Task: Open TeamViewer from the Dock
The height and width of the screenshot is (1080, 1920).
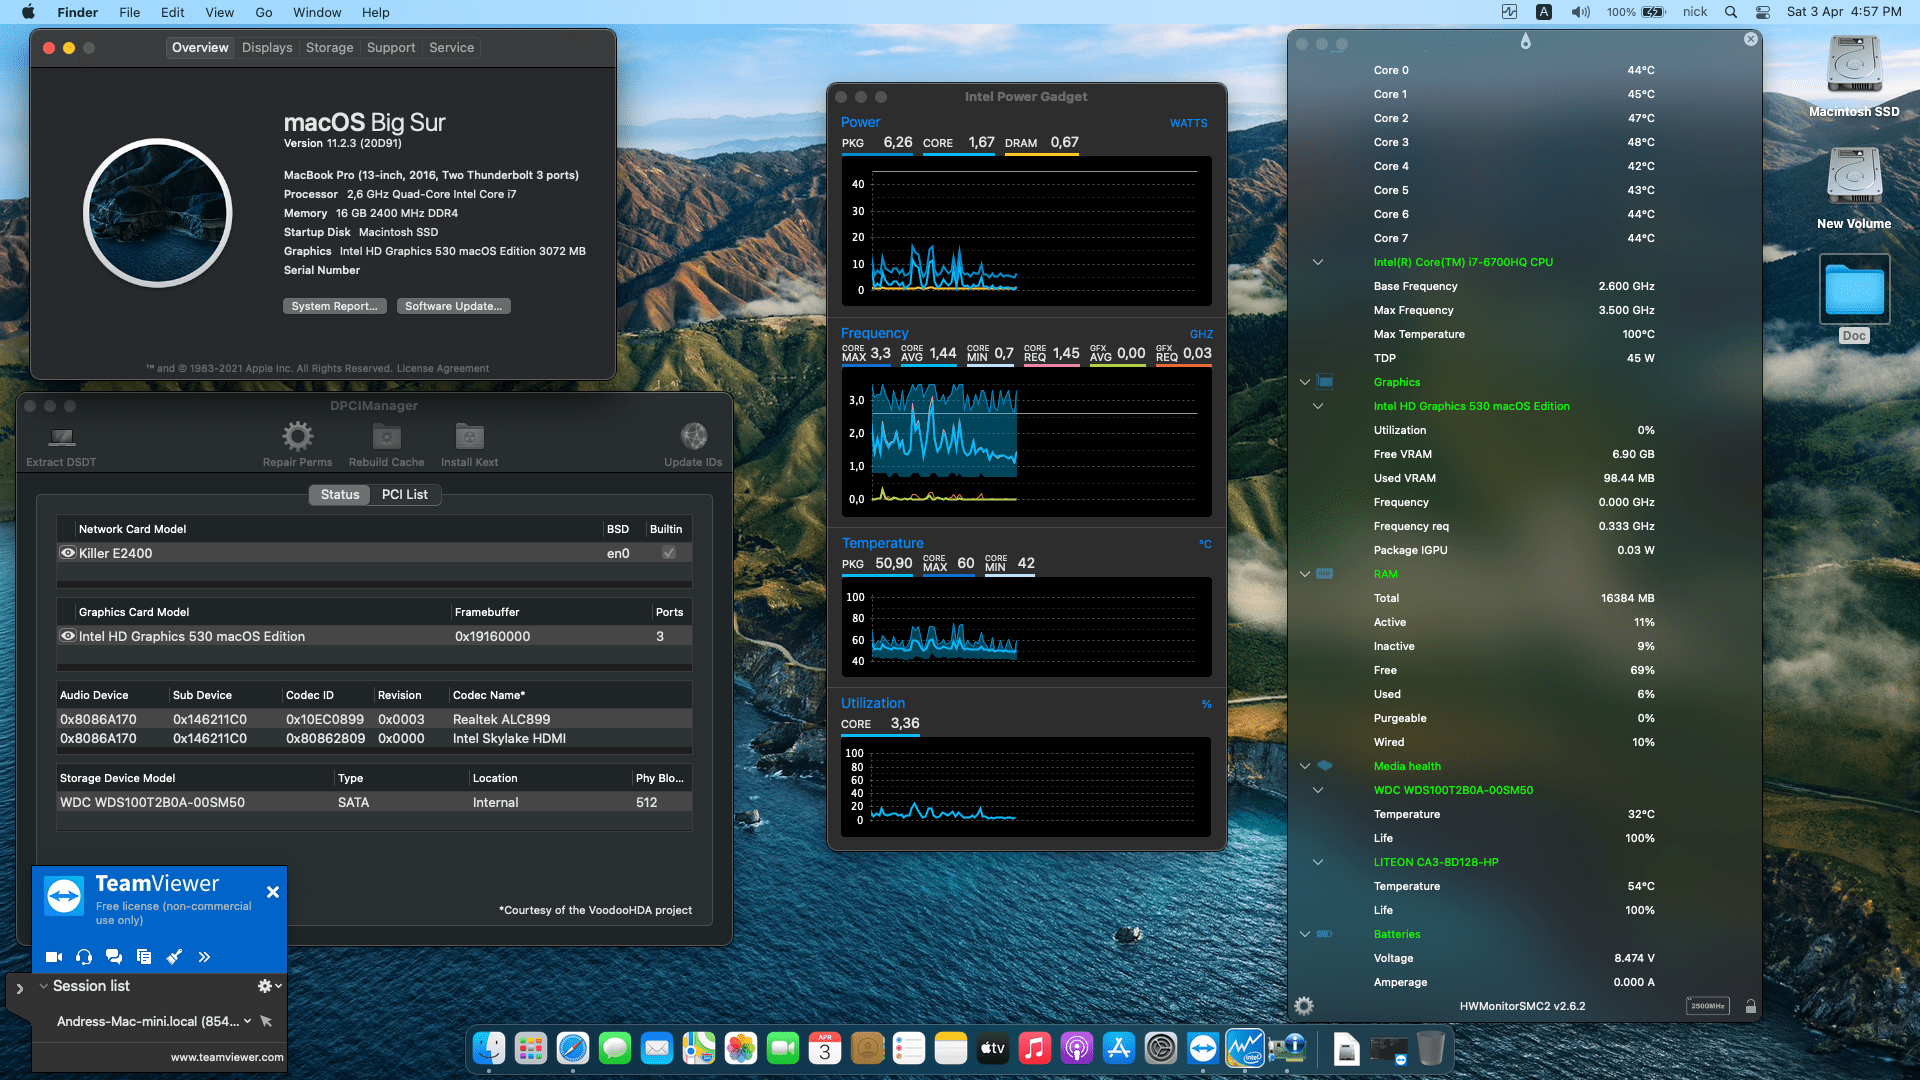Action: point(1203,1048)
